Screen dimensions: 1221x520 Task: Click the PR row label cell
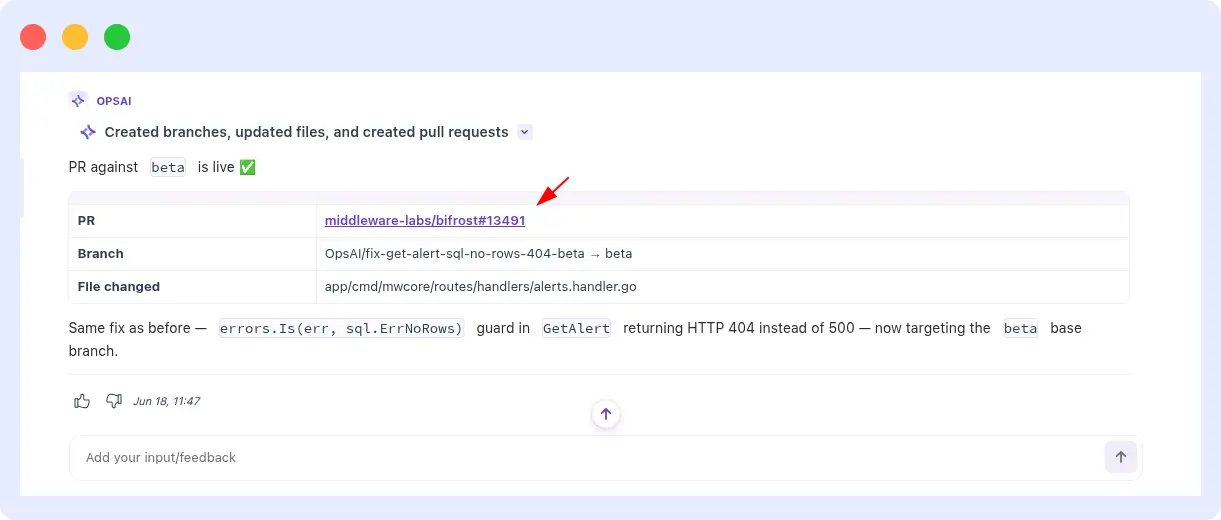[192, 221]
